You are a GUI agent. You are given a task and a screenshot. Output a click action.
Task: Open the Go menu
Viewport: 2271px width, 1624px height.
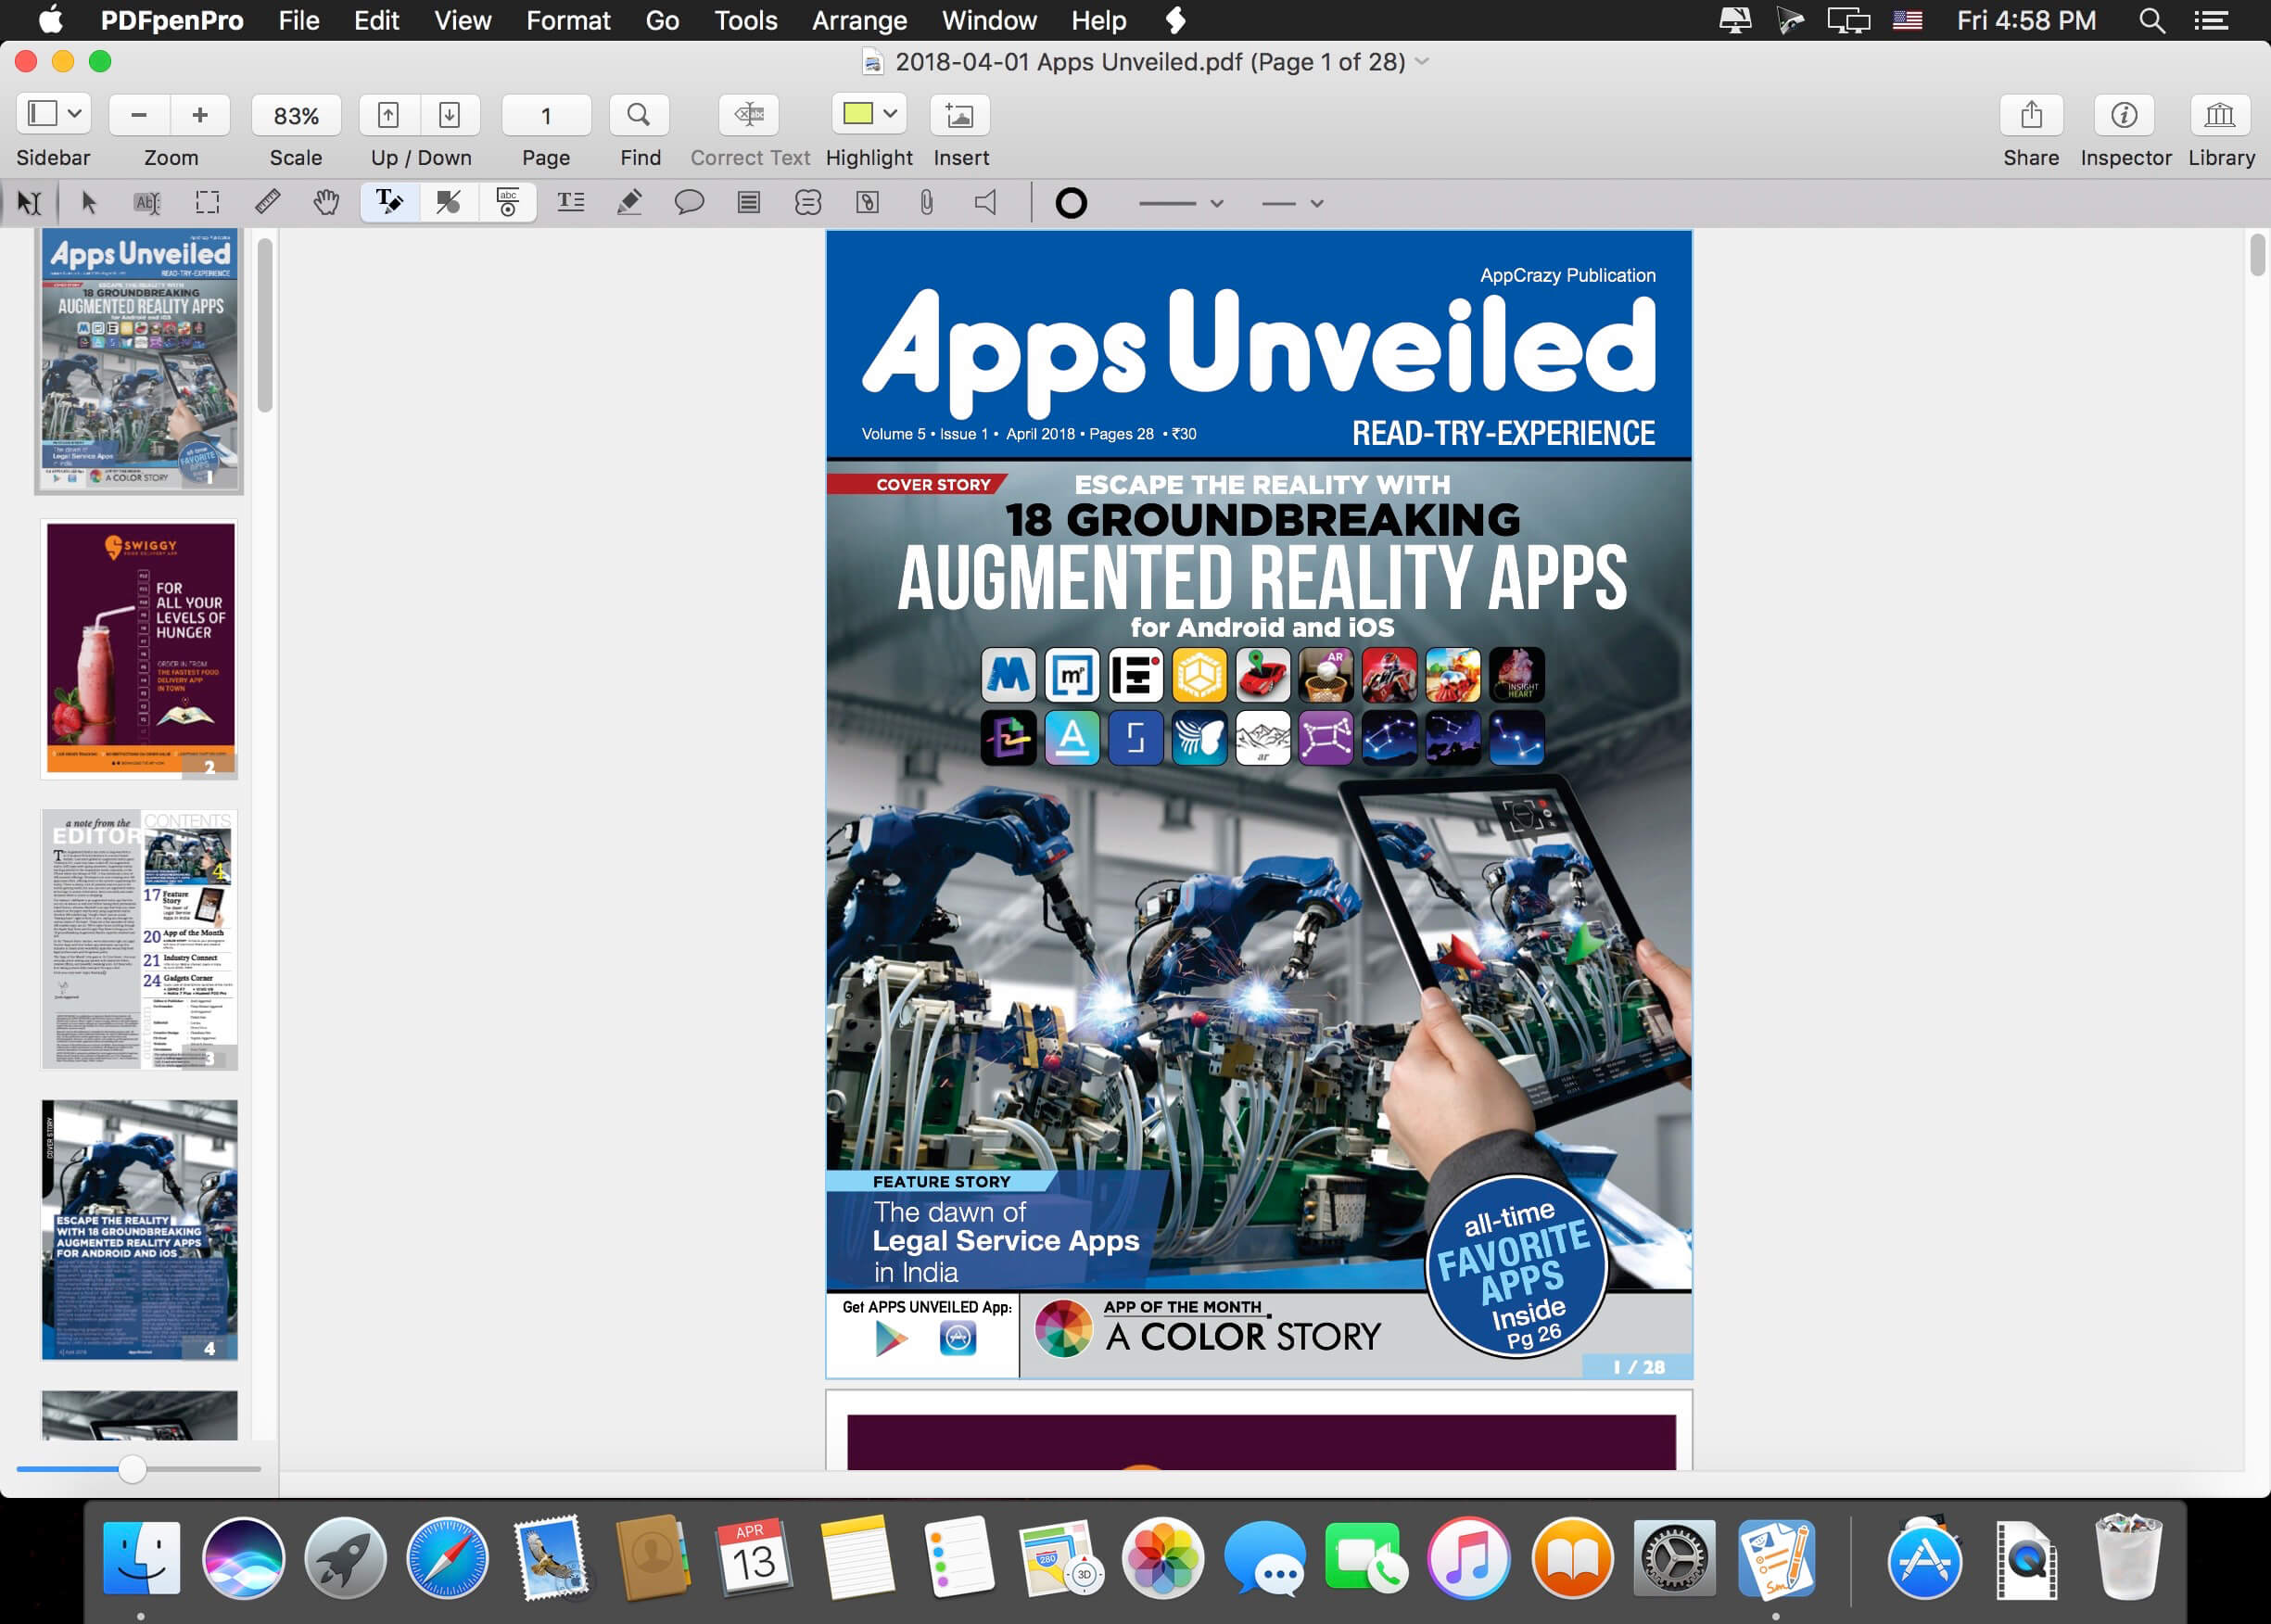point(662,20)
